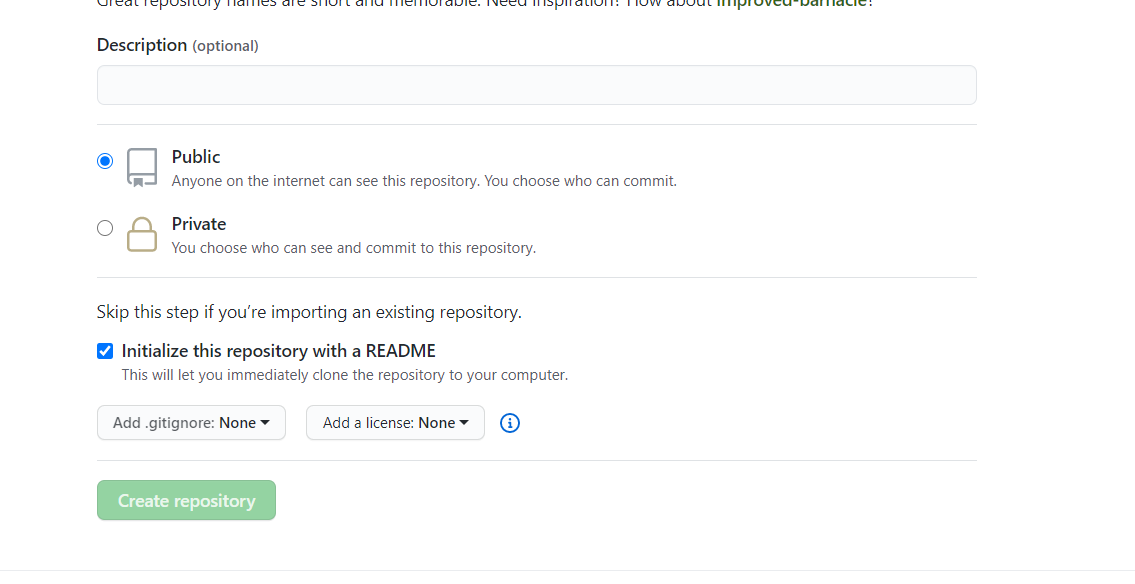Click the blue info icon near the license dropdown

510,423
